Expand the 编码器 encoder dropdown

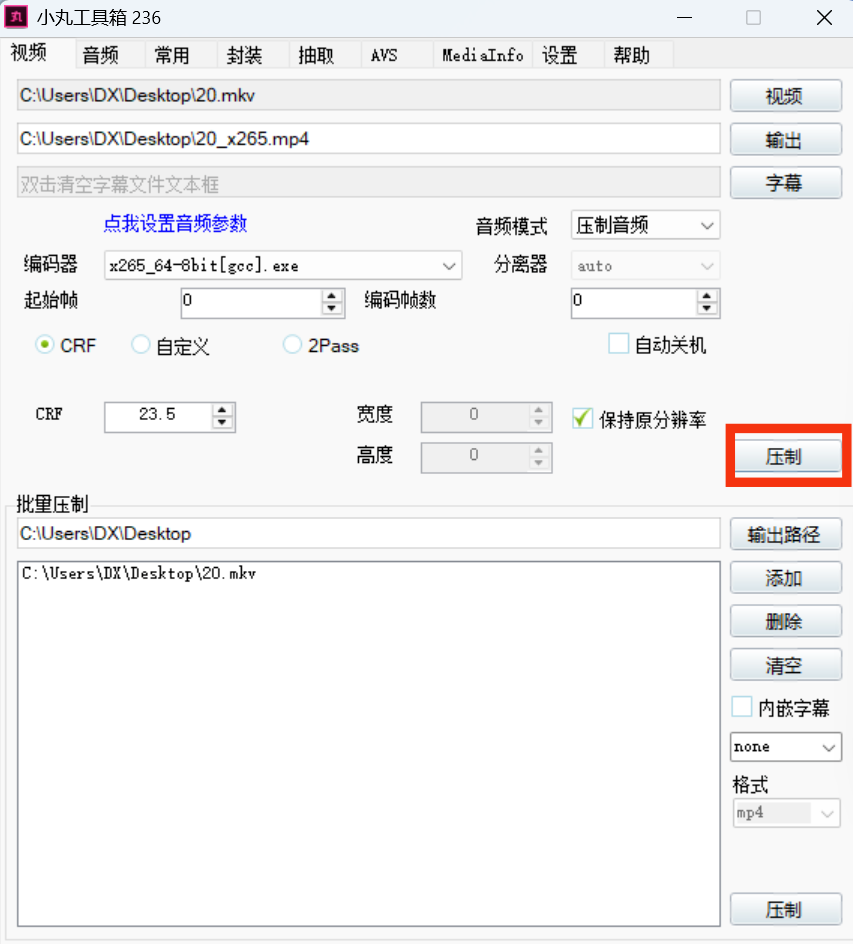pos(283,266)
